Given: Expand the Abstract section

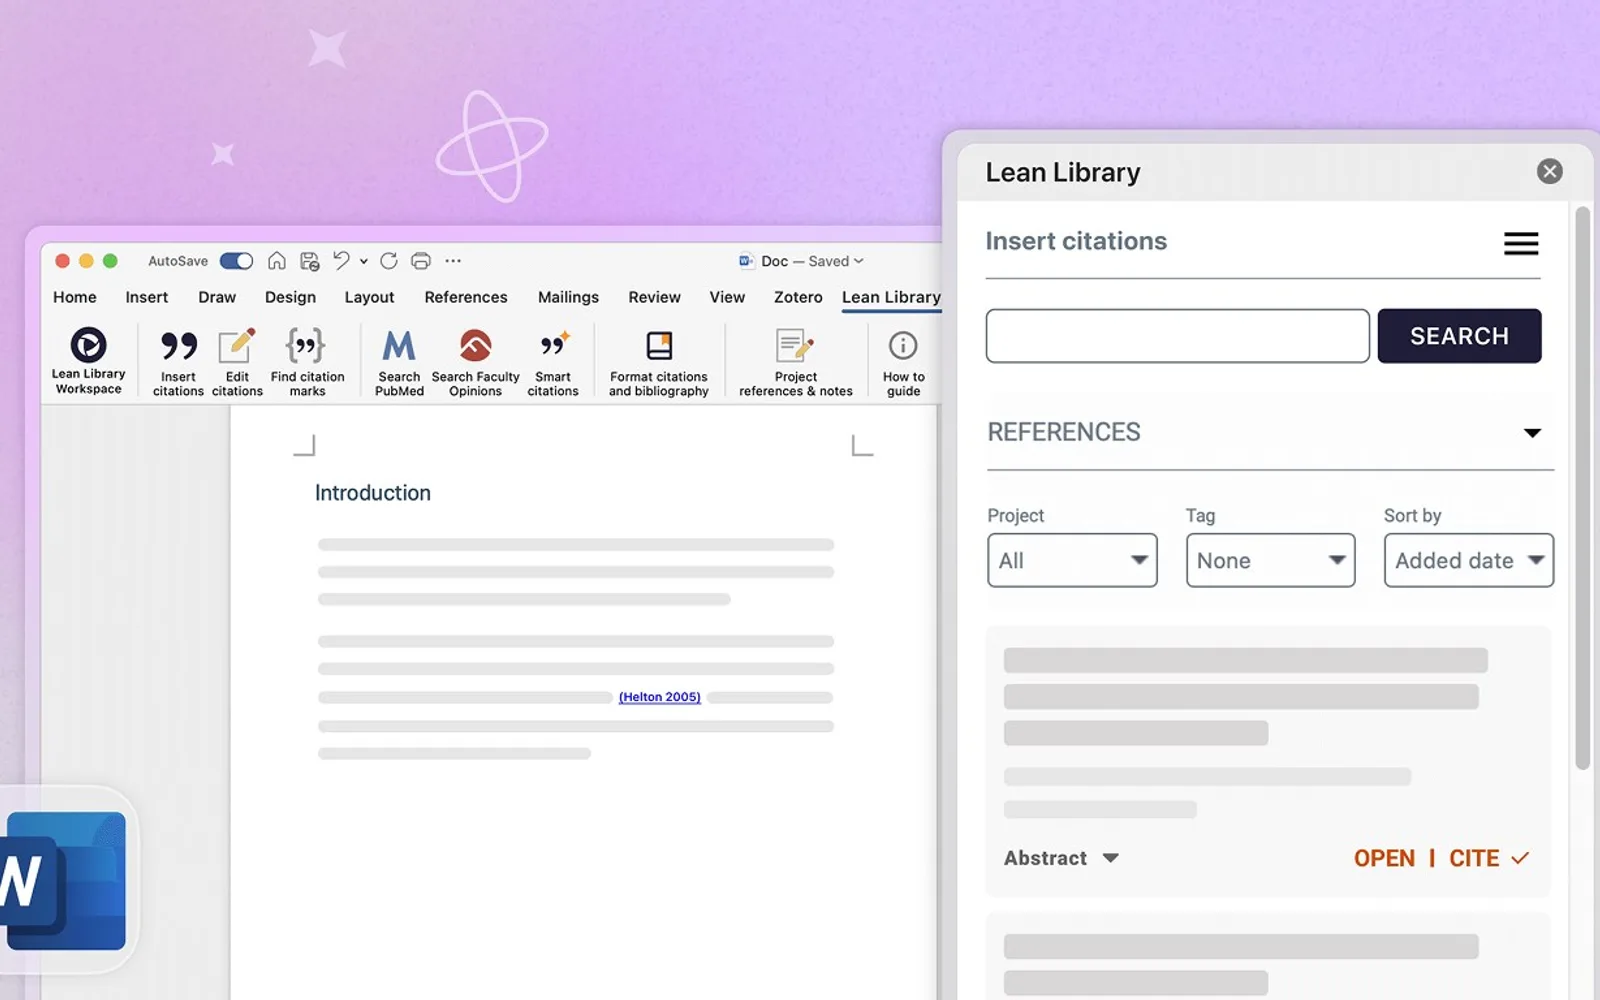Looking at the screenshot, I should pos(1061,858).
